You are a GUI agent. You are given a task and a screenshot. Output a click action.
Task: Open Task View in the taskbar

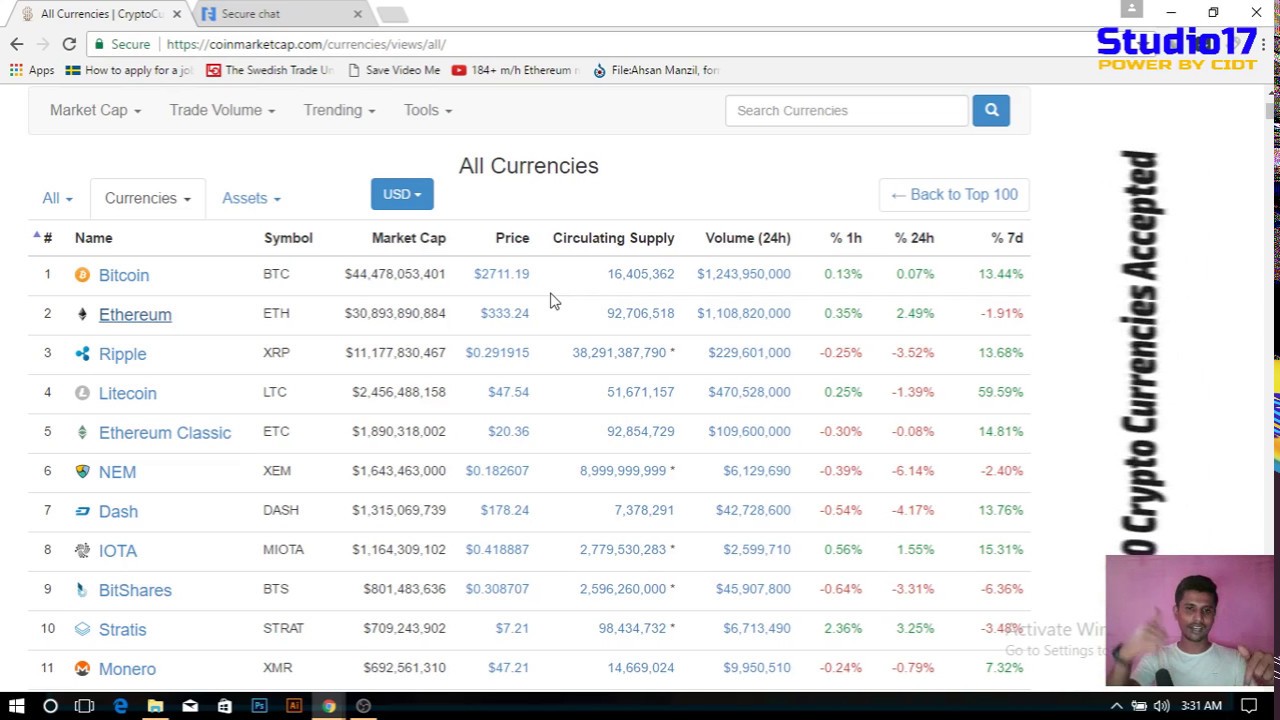pos(84,706)
